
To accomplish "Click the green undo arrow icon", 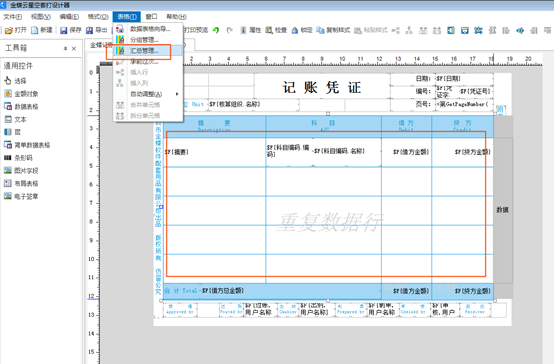I will pyautogui.click(x=216, y=30).
